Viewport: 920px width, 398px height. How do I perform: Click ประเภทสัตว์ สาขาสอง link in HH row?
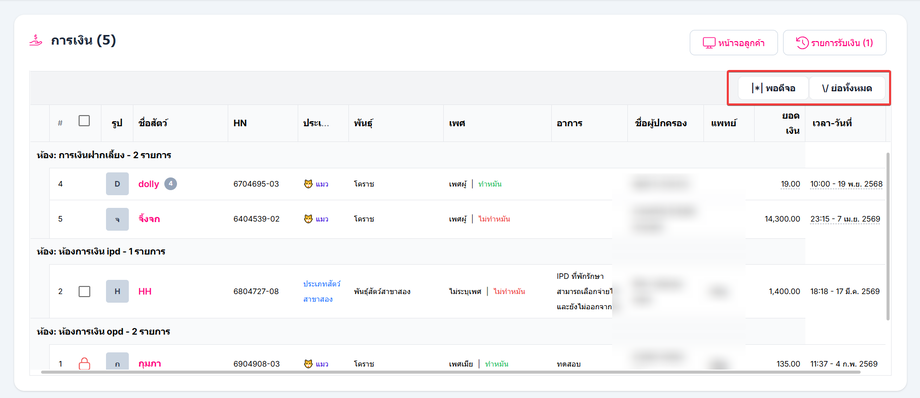point(322,291)
